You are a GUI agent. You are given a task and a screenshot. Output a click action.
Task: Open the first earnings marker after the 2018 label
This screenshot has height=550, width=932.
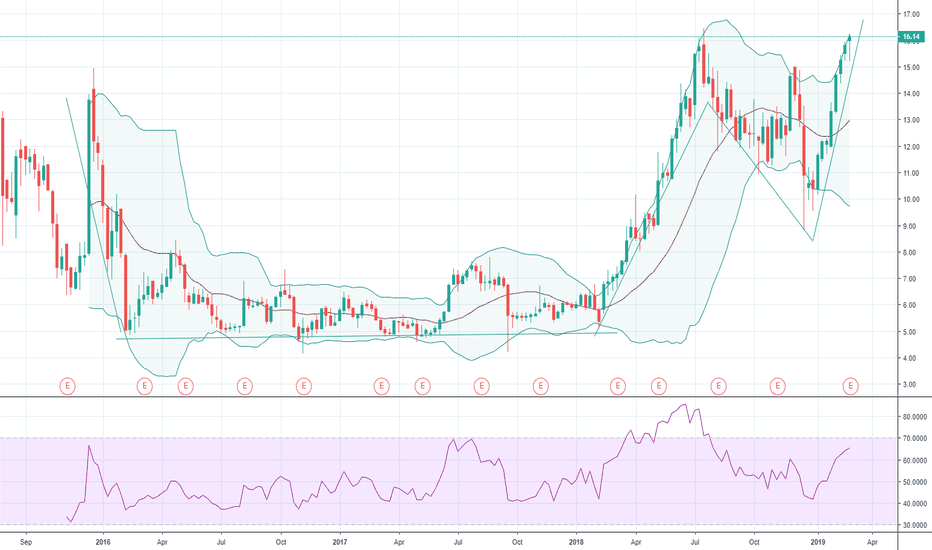click(618, 386)
